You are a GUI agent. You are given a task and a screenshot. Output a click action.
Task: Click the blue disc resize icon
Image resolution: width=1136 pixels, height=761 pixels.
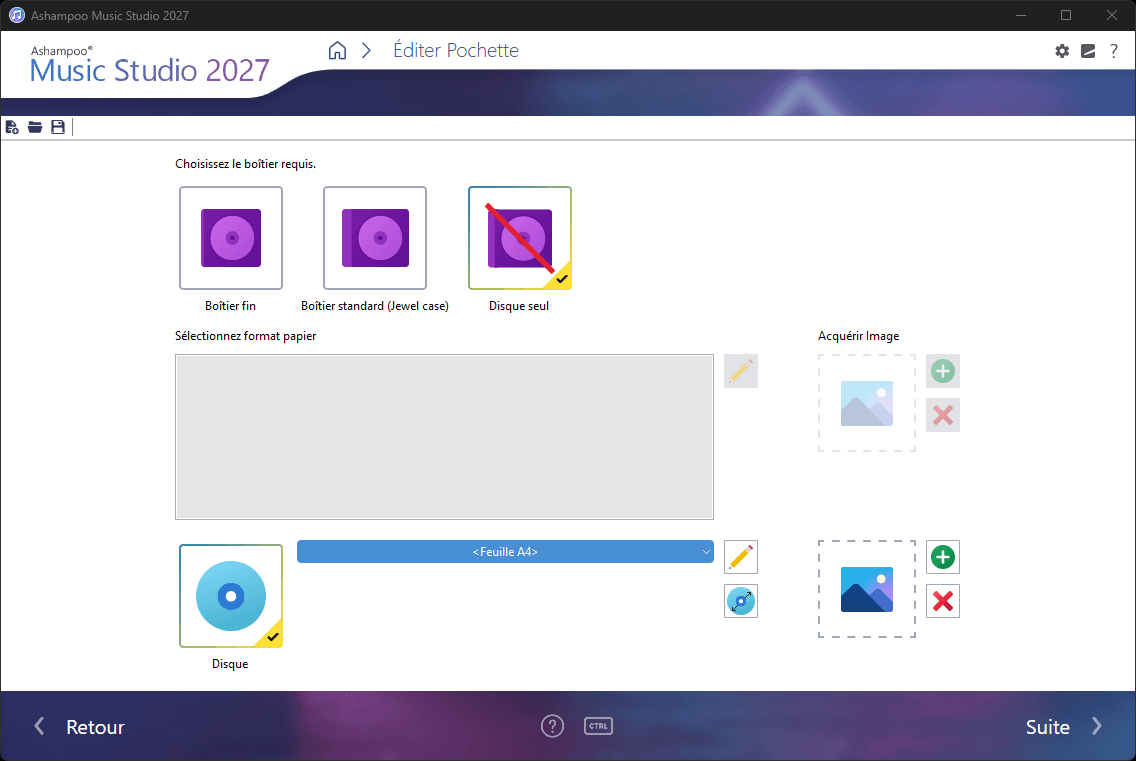740,602
